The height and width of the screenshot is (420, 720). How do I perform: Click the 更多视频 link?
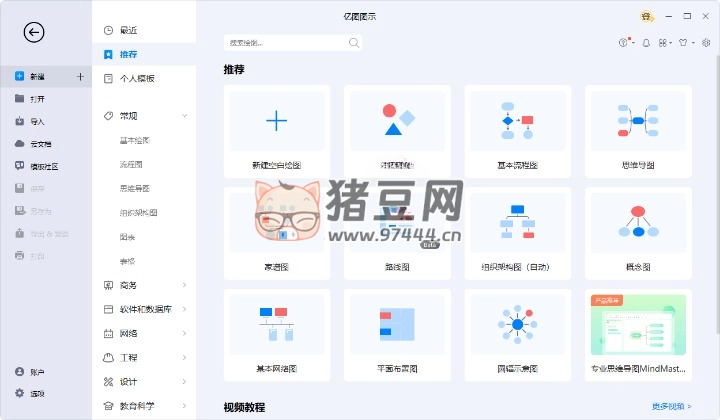pos(672,407)
